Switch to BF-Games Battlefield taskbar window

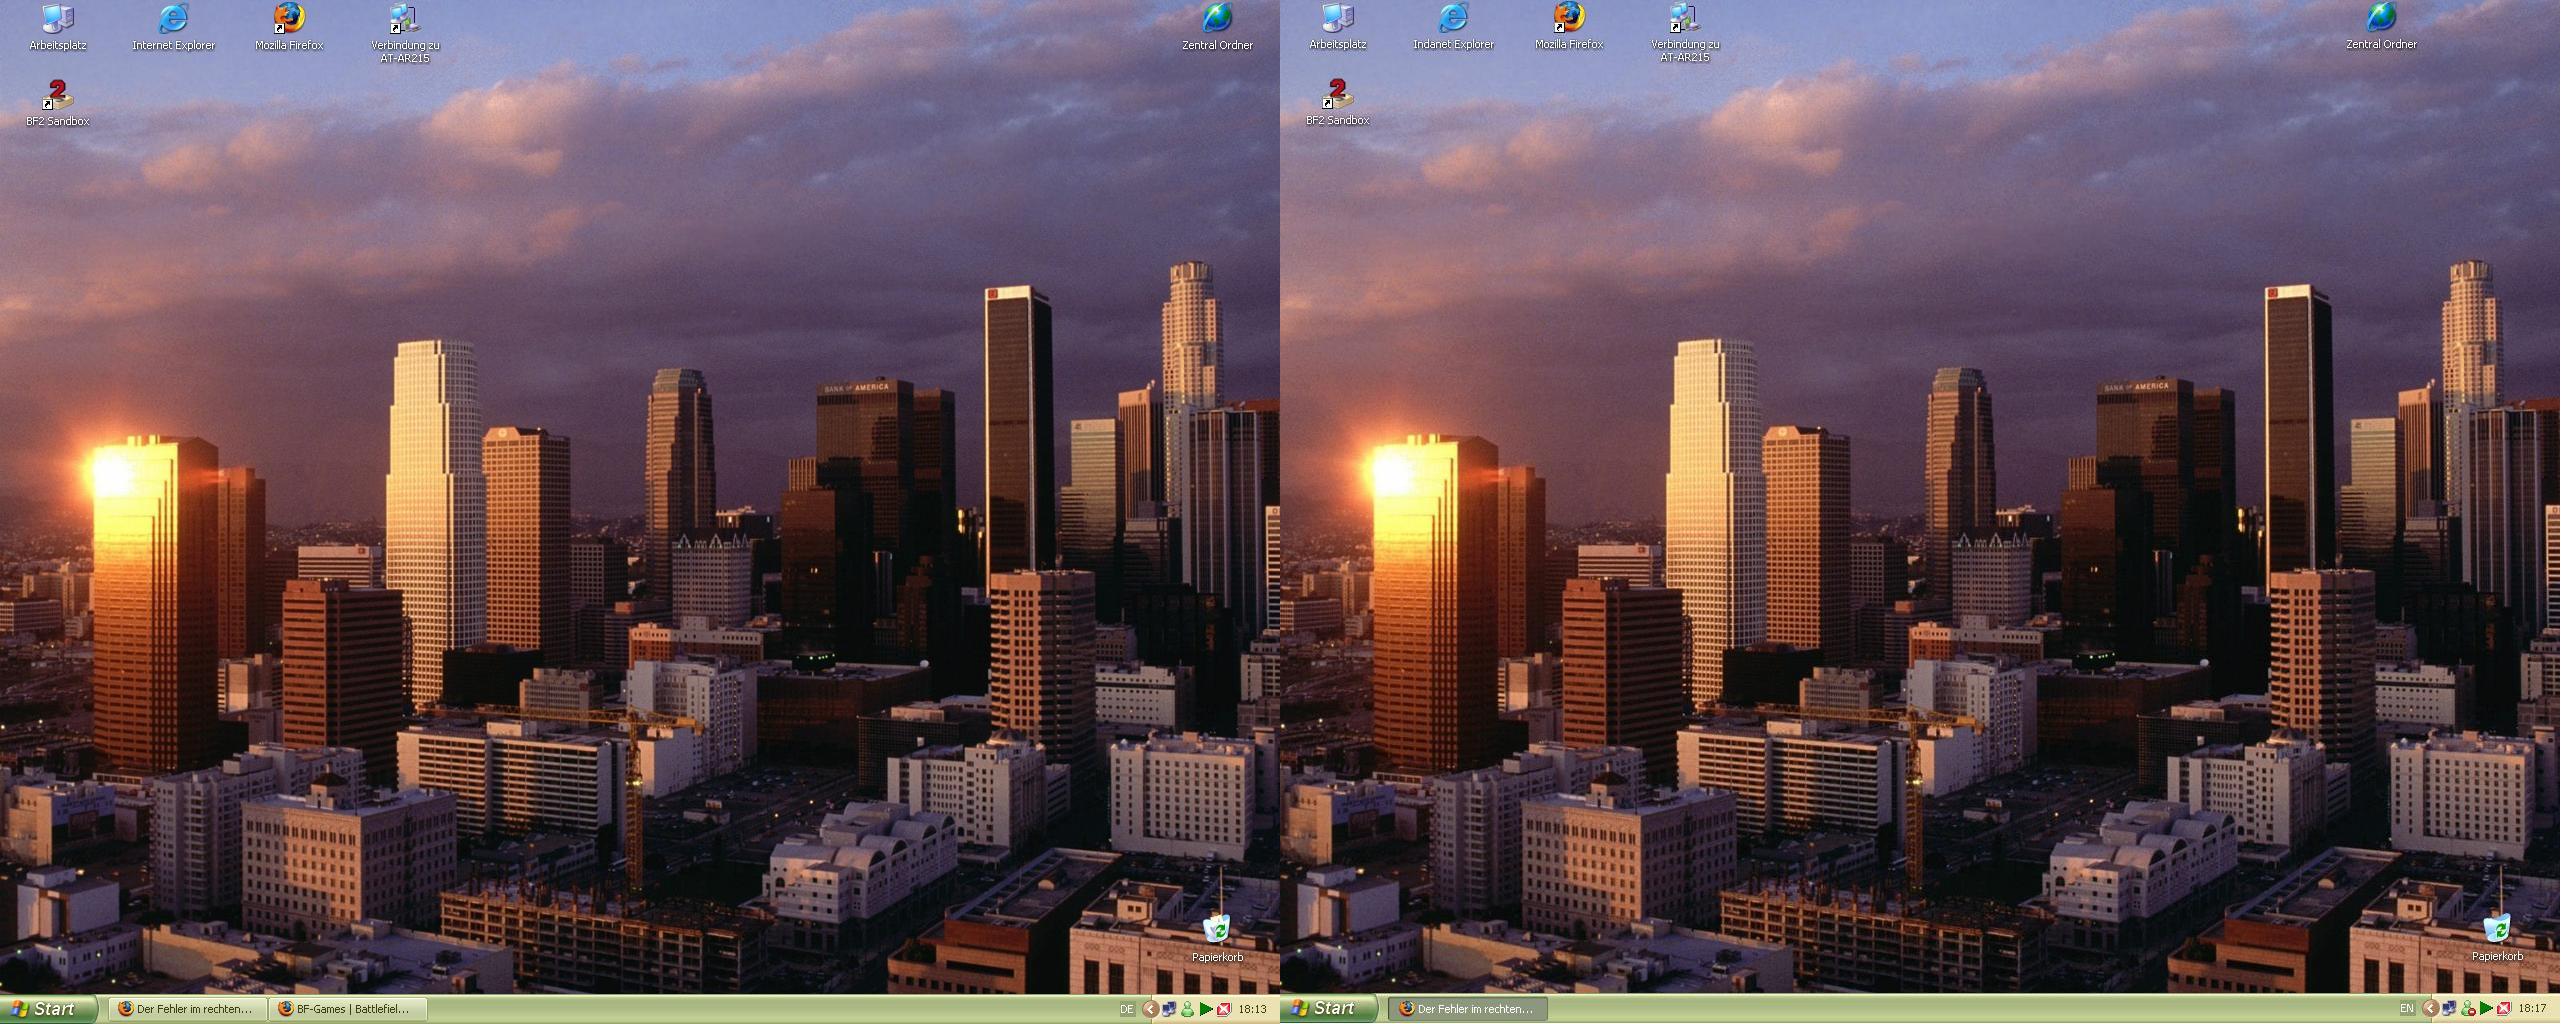[x=347, y=1009]
